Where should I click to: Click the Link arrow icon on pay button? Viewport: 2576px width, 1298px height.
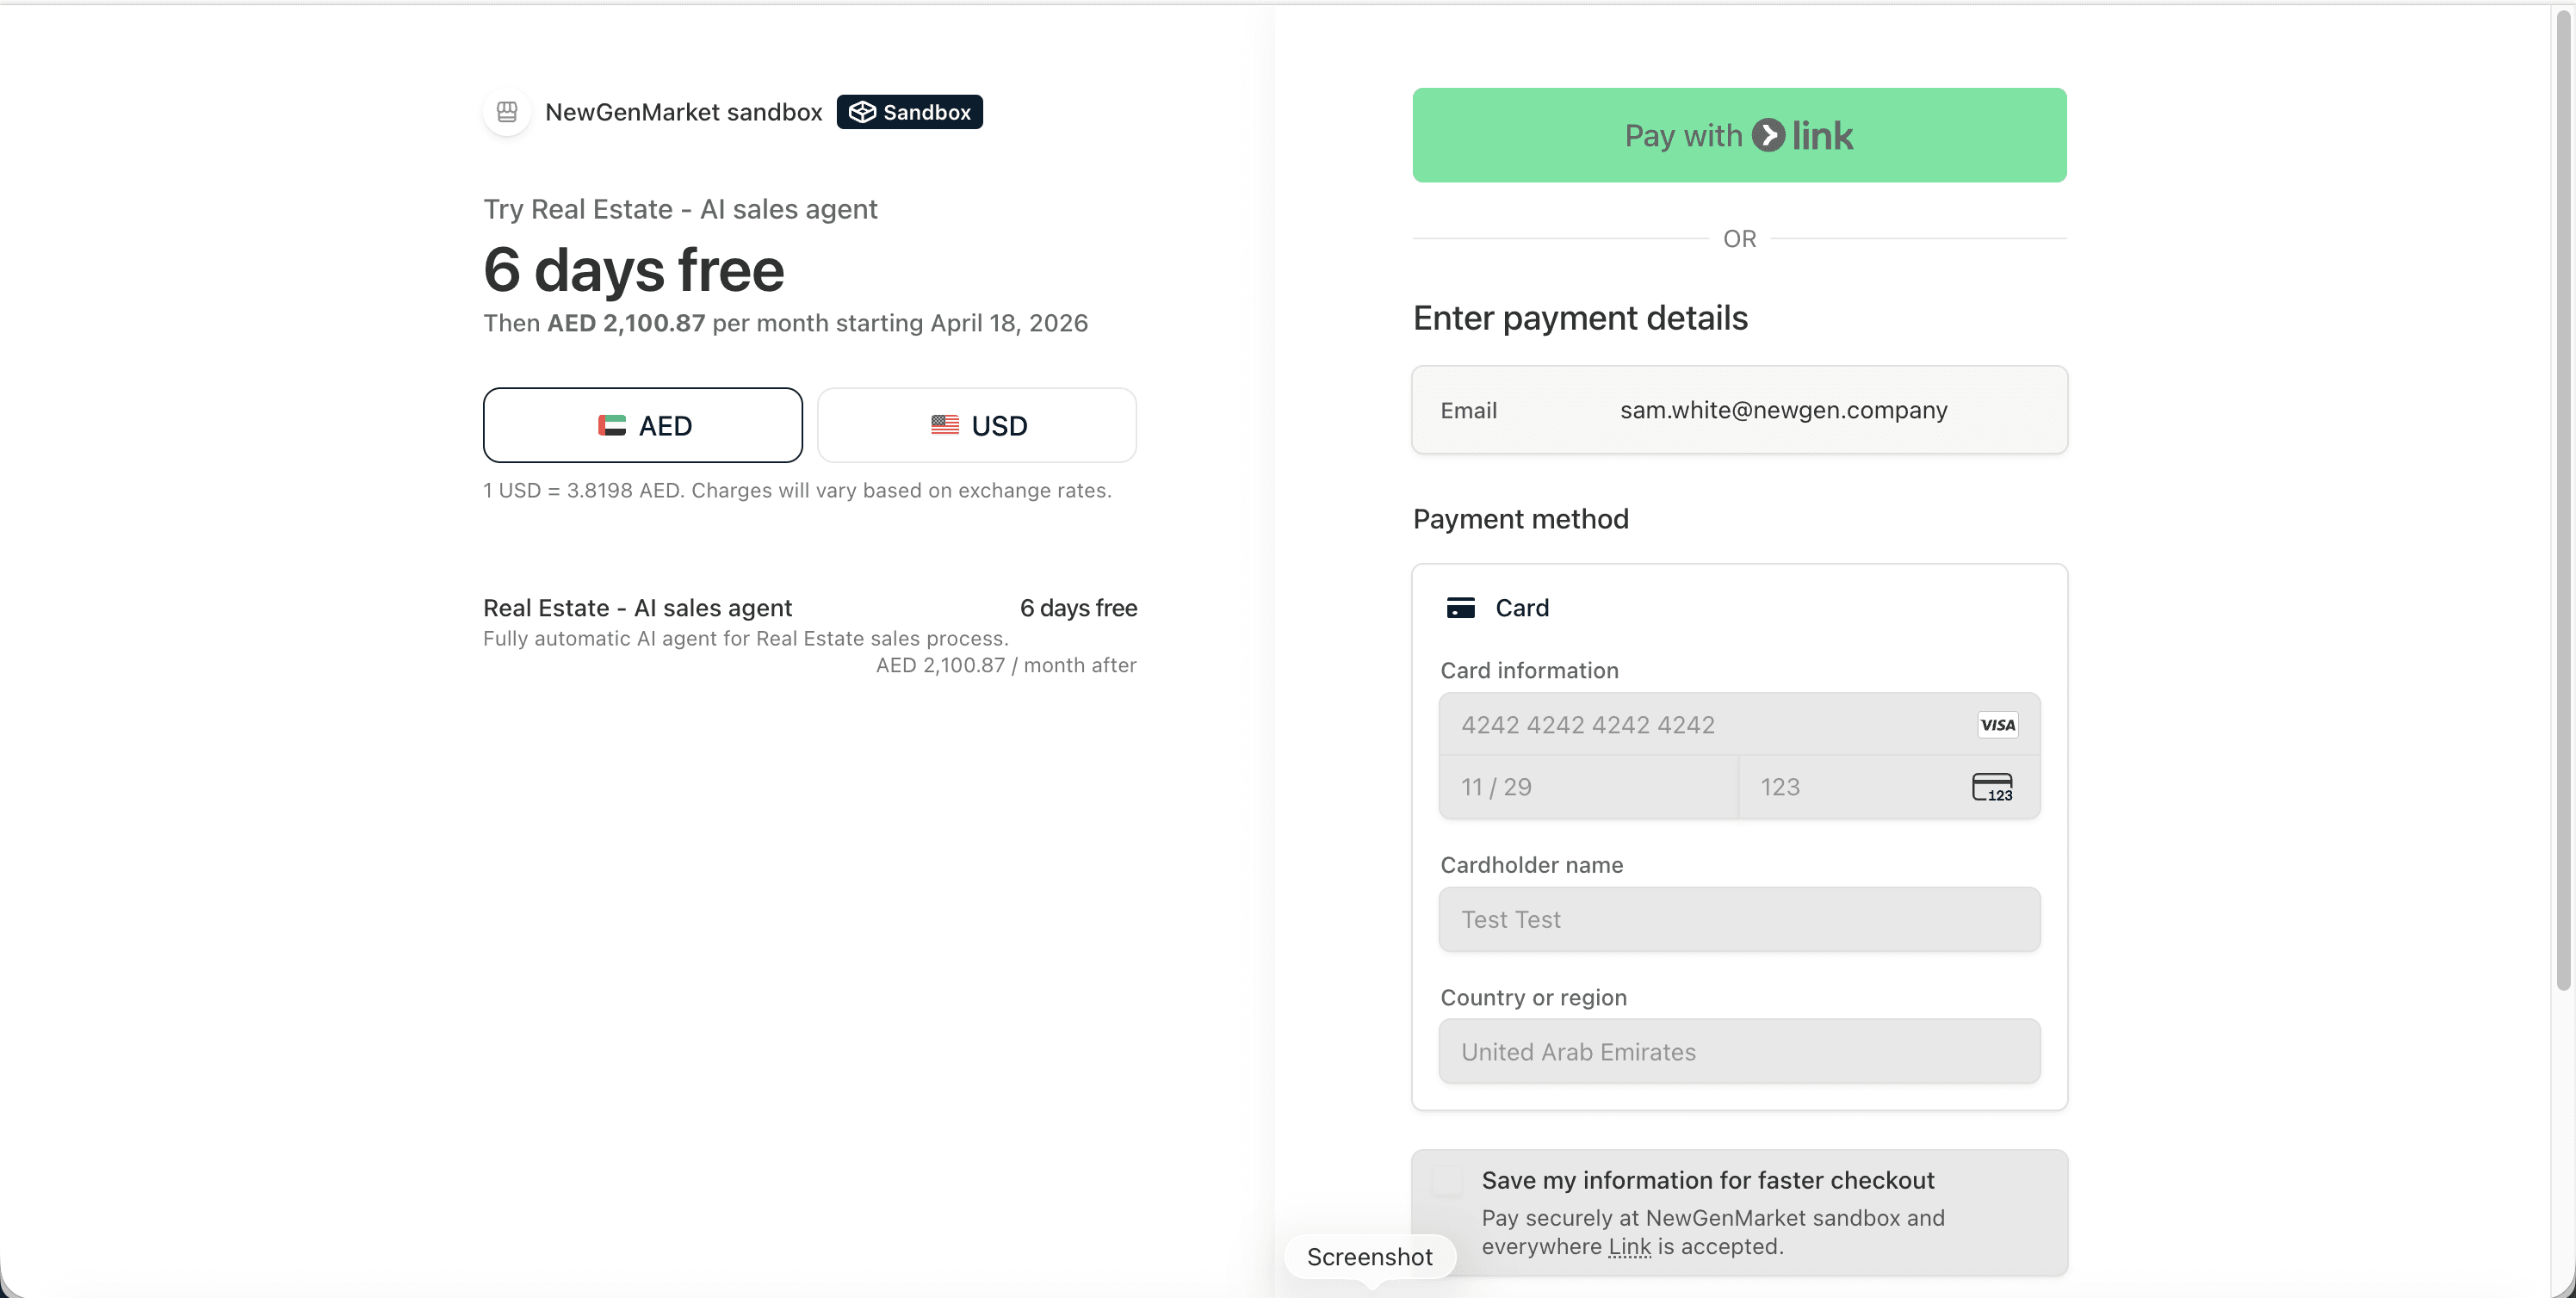1768,135
